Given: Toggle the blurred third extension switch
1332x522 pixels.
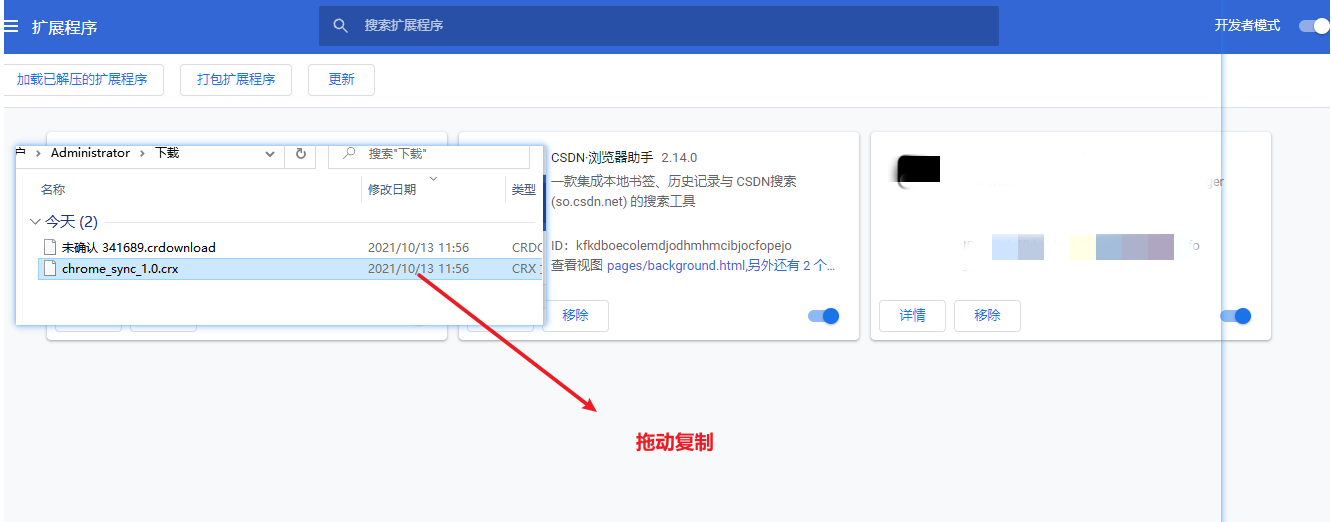Looking at the screenshot, I should (1235, 316).
